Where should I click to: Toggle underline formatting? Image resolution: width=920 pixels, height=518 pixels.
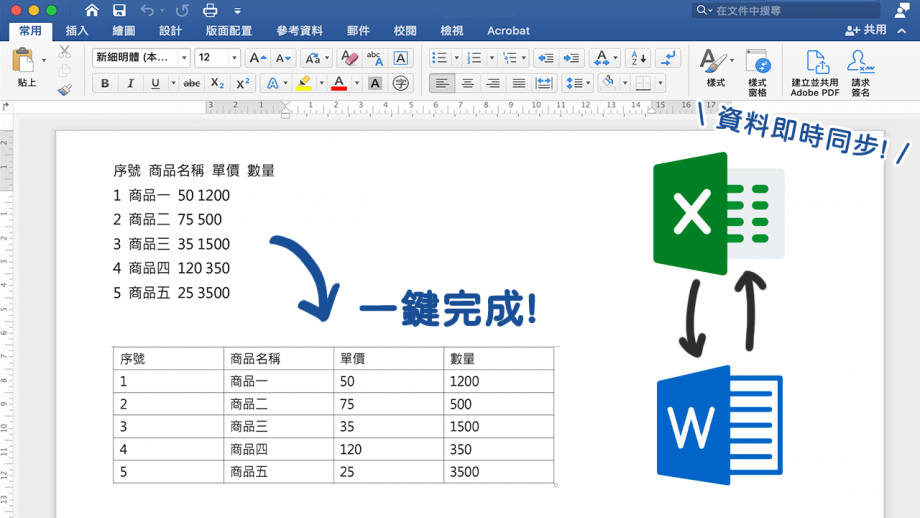[x=155, y=83]
